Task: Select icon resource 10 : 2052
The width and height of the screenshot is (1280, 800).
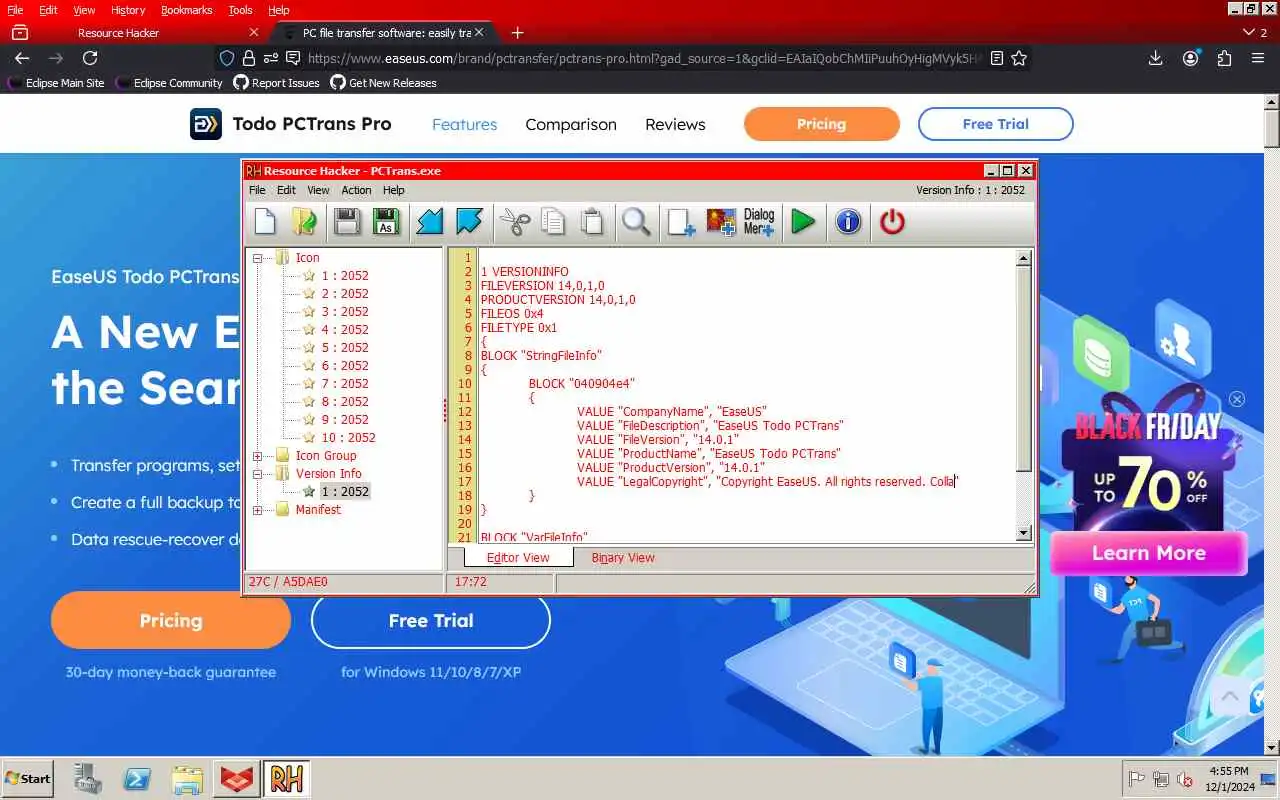Action: pos(348,438)
